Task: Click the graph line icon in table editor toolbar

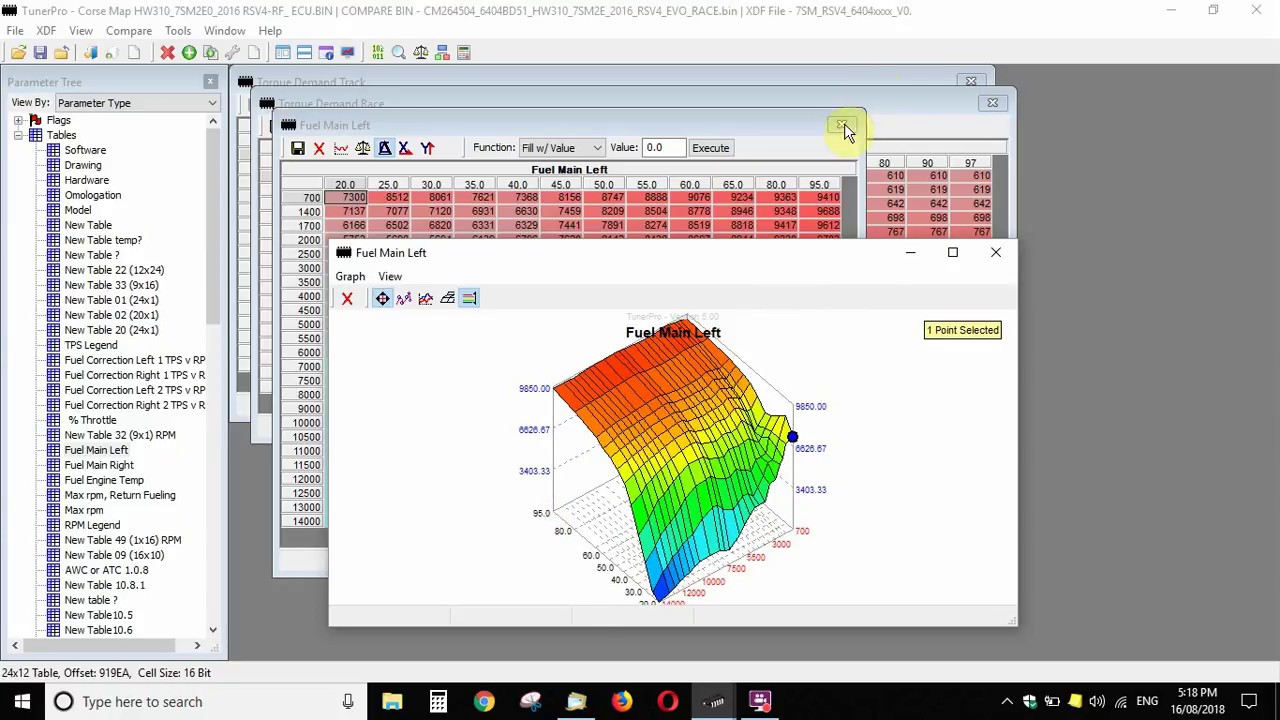Action: point(341,148)
